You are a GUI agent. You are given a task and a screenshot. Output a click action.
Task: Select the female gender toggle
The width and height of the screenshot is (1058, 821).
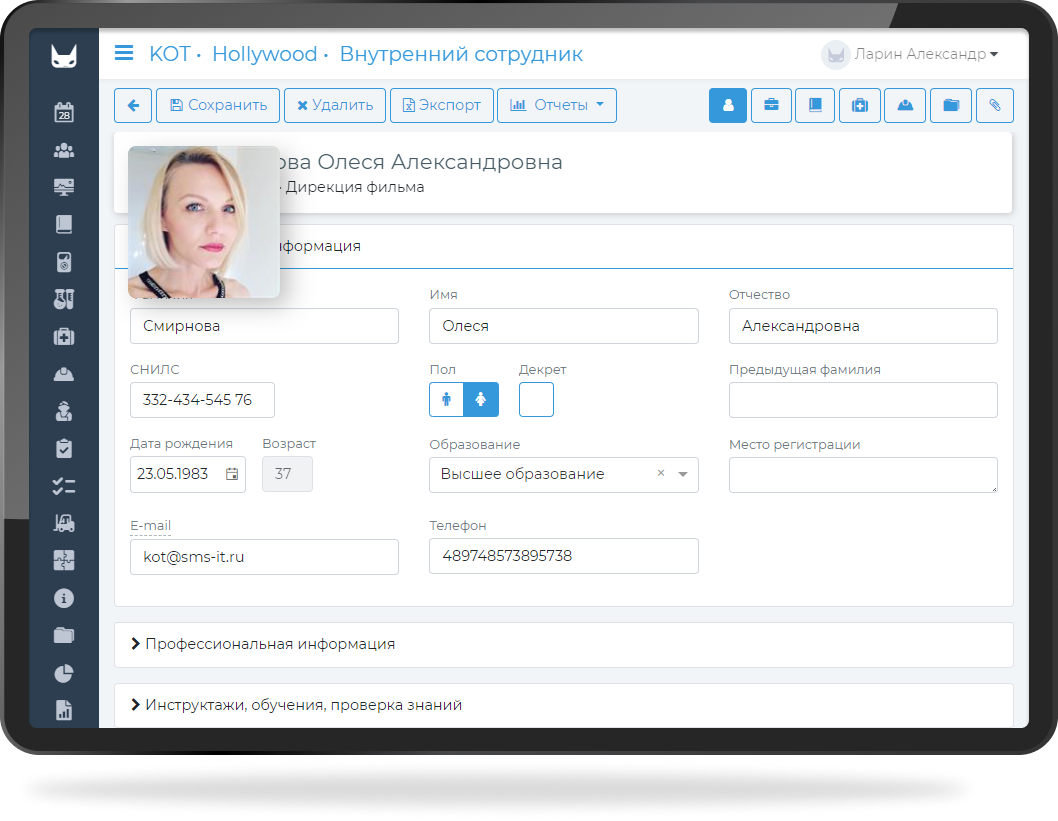click(x=481, y=399)
